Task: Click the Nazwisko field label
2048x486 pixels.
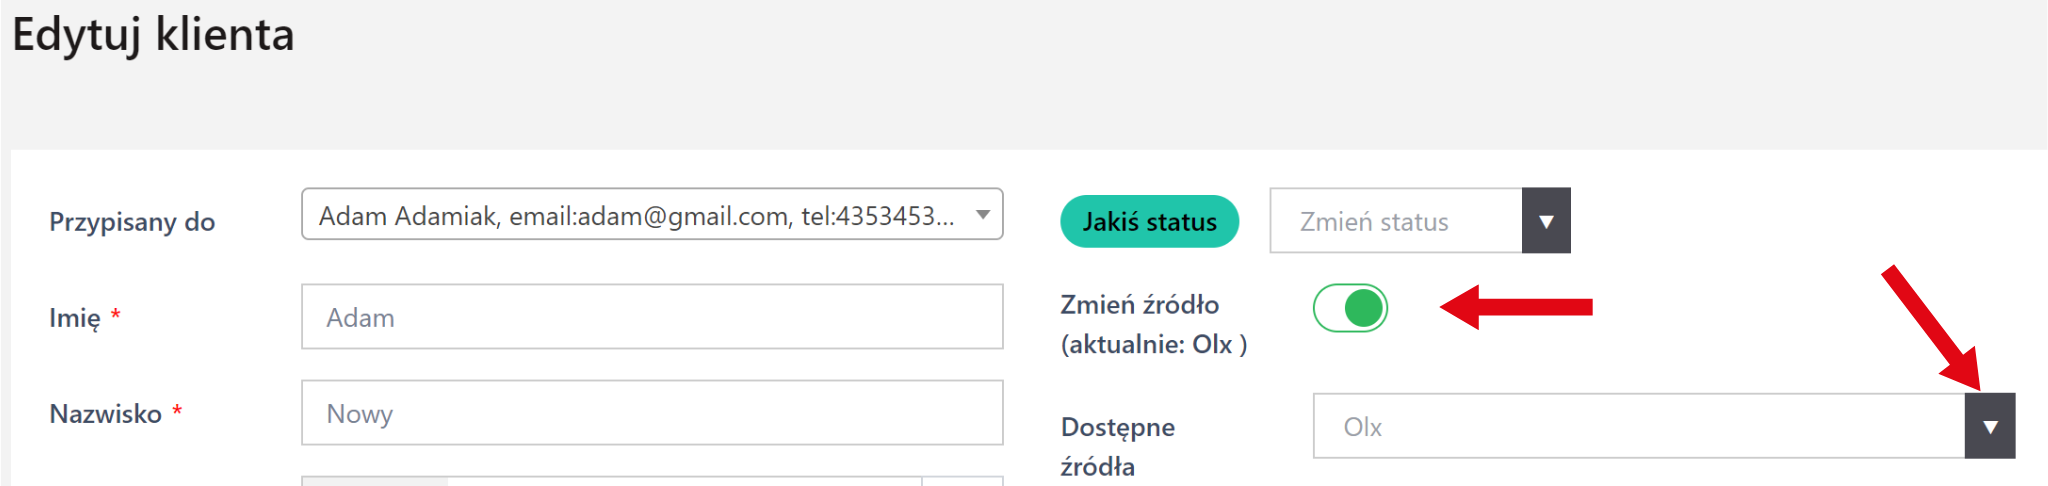Action: (105, 414)
